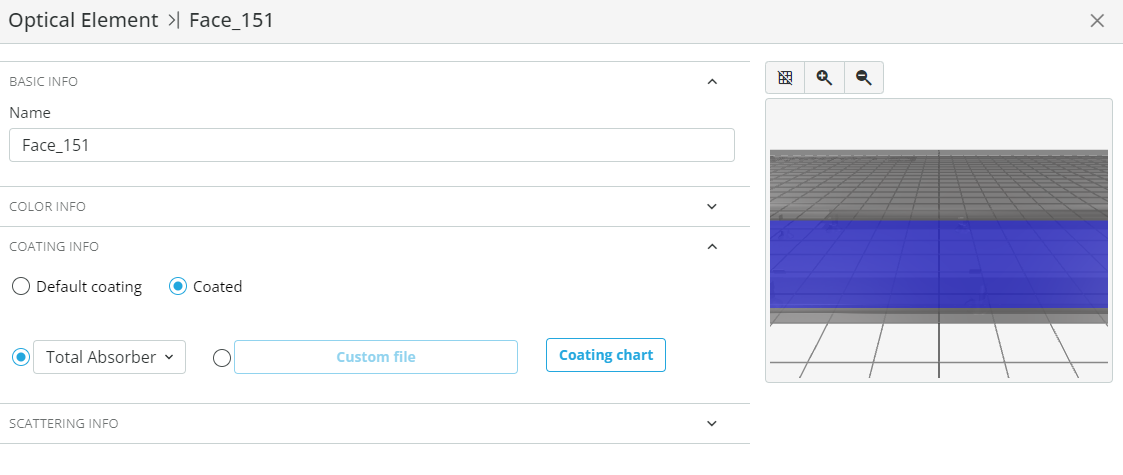
Task: Select the Default coating radio button
Action: (x=21, y=287)
